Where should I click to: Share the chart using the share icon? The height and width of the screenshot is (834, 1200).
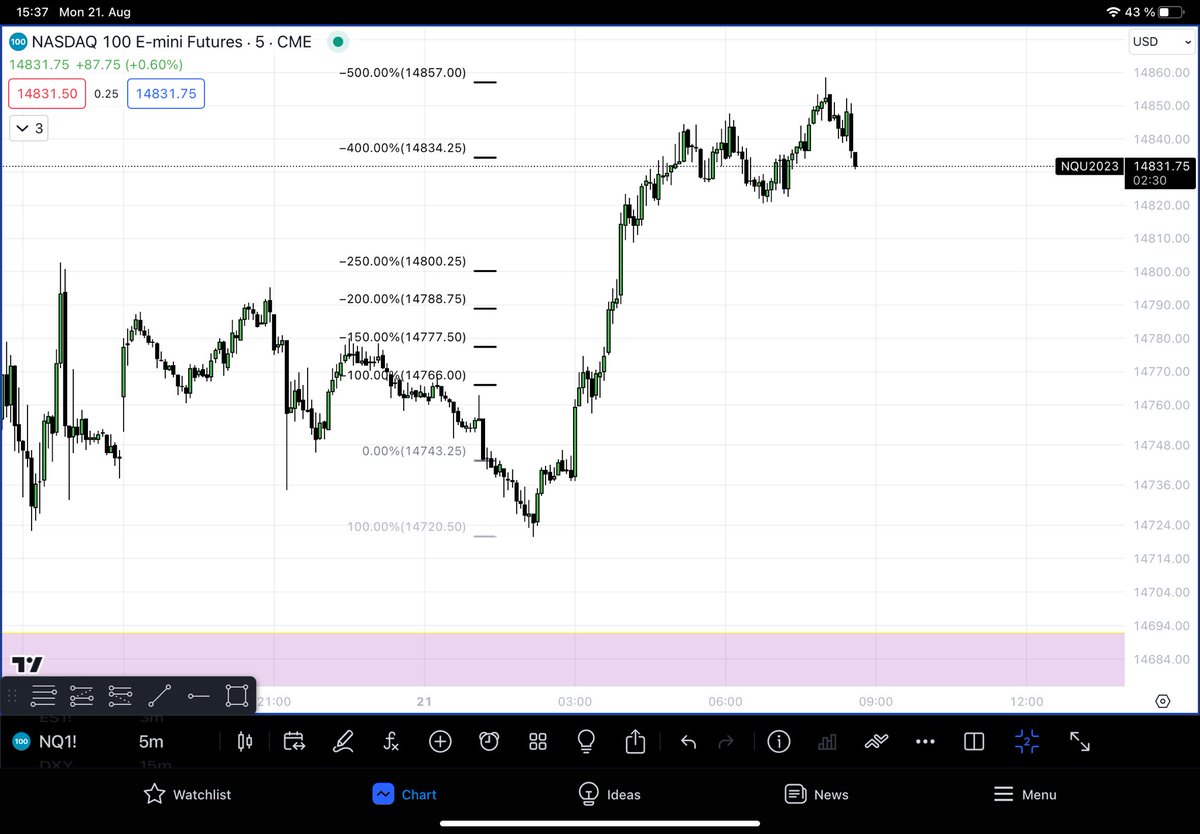635,741
